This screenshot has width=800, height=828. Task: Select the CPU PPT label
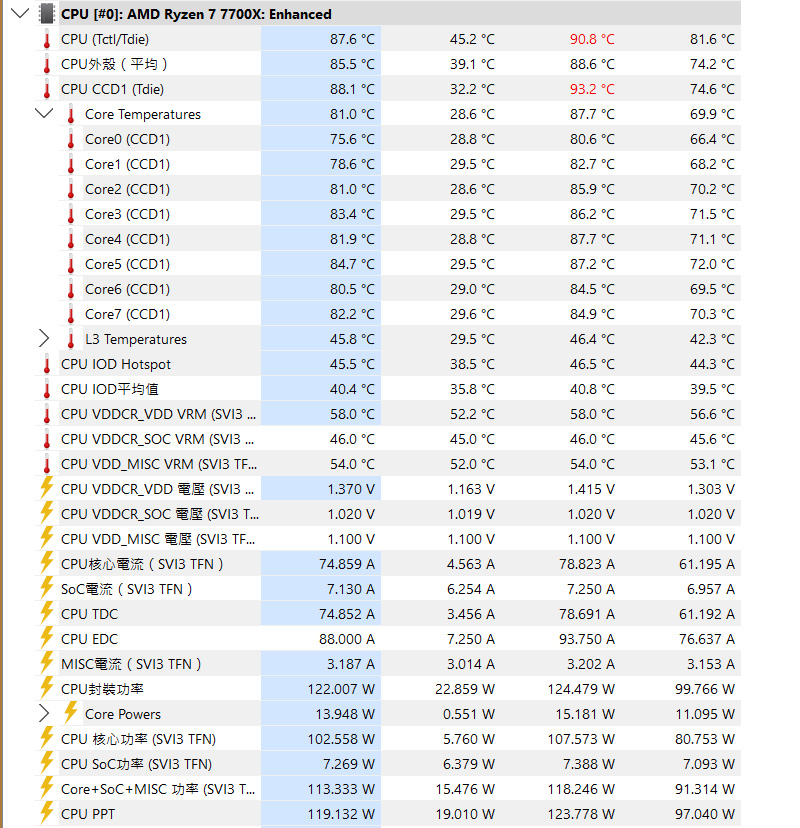coord(88,814)
